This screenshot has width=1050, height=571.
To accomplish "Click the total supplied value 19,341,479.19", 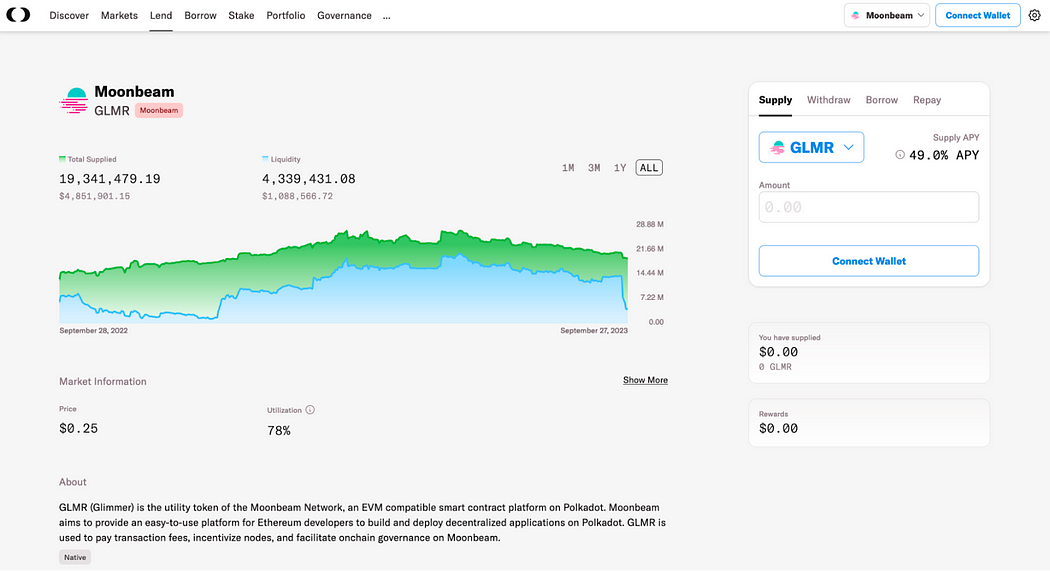I will (110, 179).
